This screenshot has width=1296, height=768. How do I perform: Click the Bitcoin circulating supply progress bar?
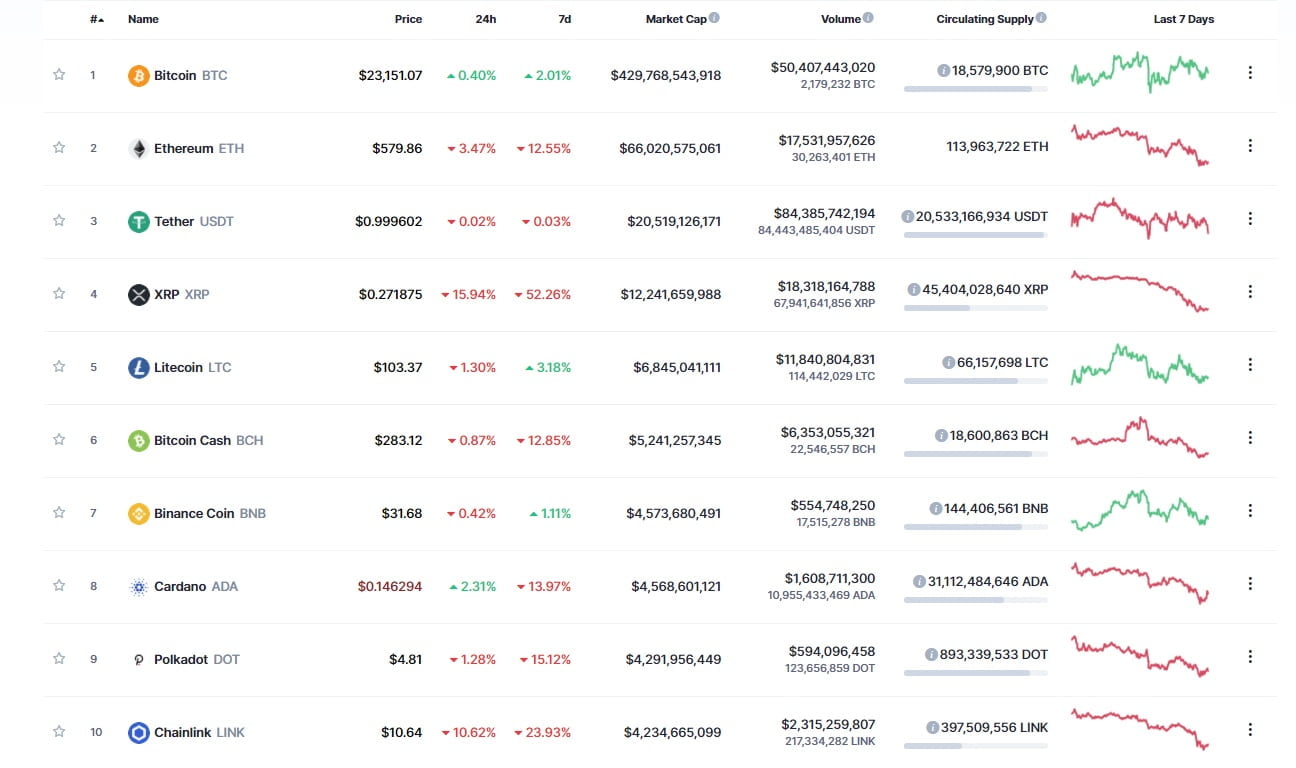point(975,89)
